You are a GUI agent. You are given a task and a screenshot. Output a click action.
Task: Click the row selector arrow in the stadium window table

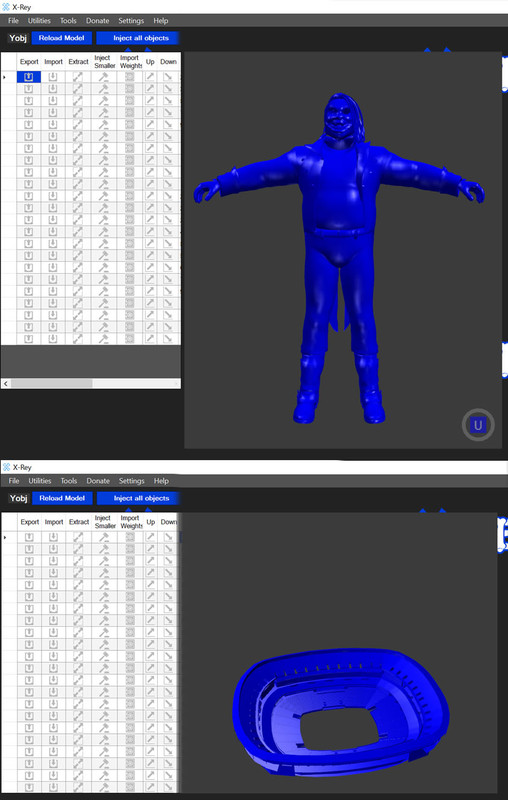(5, 537)
